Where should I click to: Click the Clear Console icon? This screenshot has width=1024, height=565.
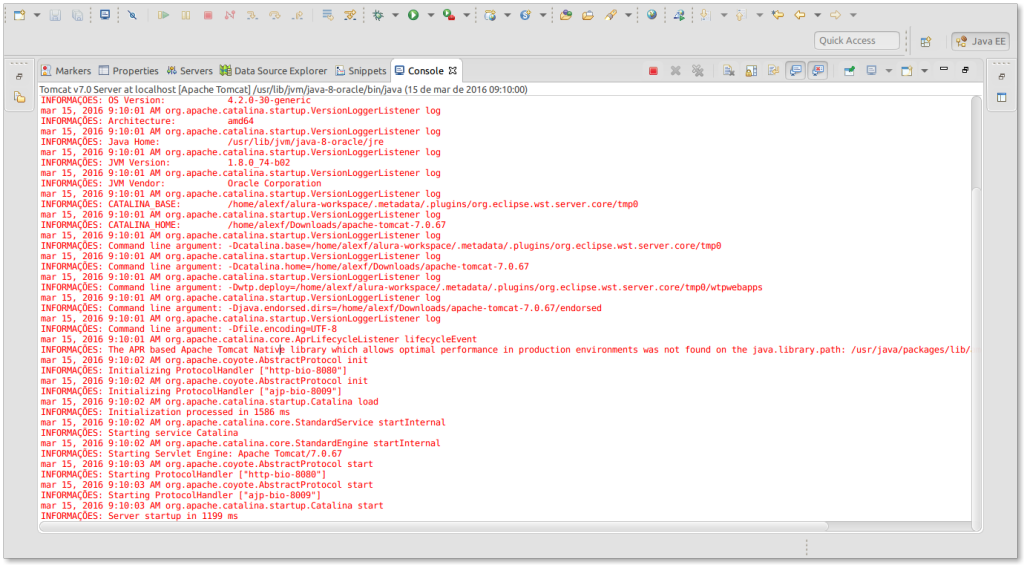[729, 71]
